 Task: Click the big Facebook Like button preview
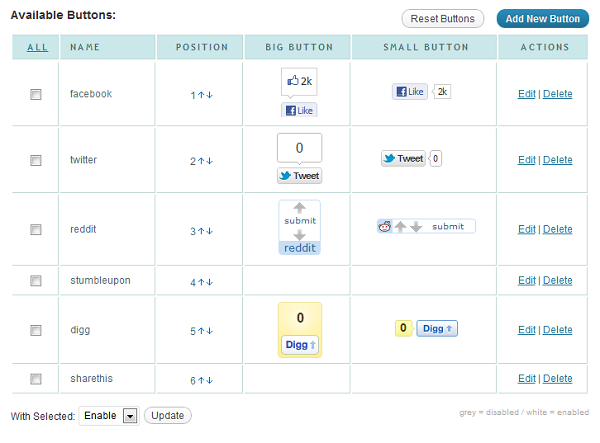tap(299, 110)
